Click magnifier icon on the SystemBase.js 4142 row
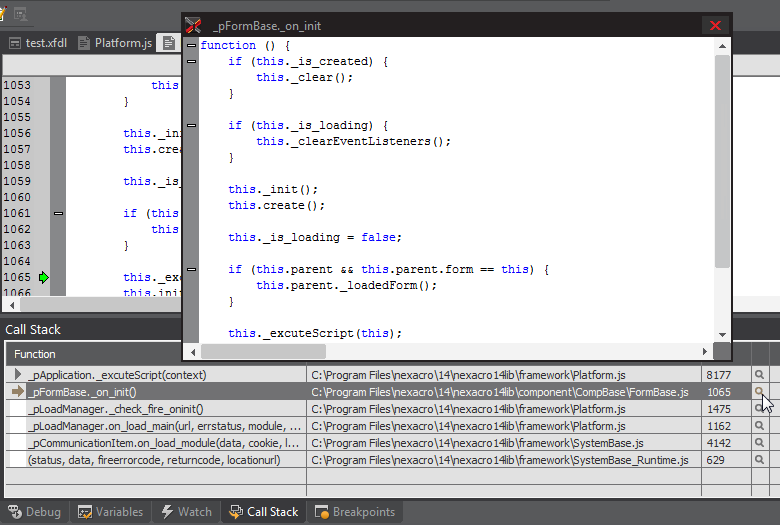 tap(760, 443)
